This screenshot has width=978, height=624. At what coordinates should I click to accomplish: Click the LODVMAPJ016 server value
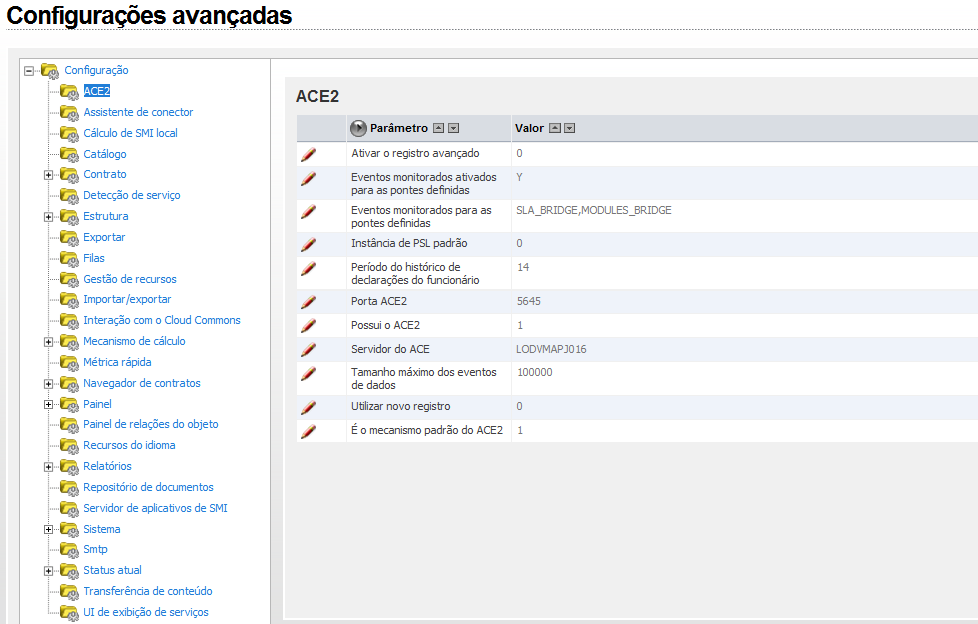pos(551,349)
